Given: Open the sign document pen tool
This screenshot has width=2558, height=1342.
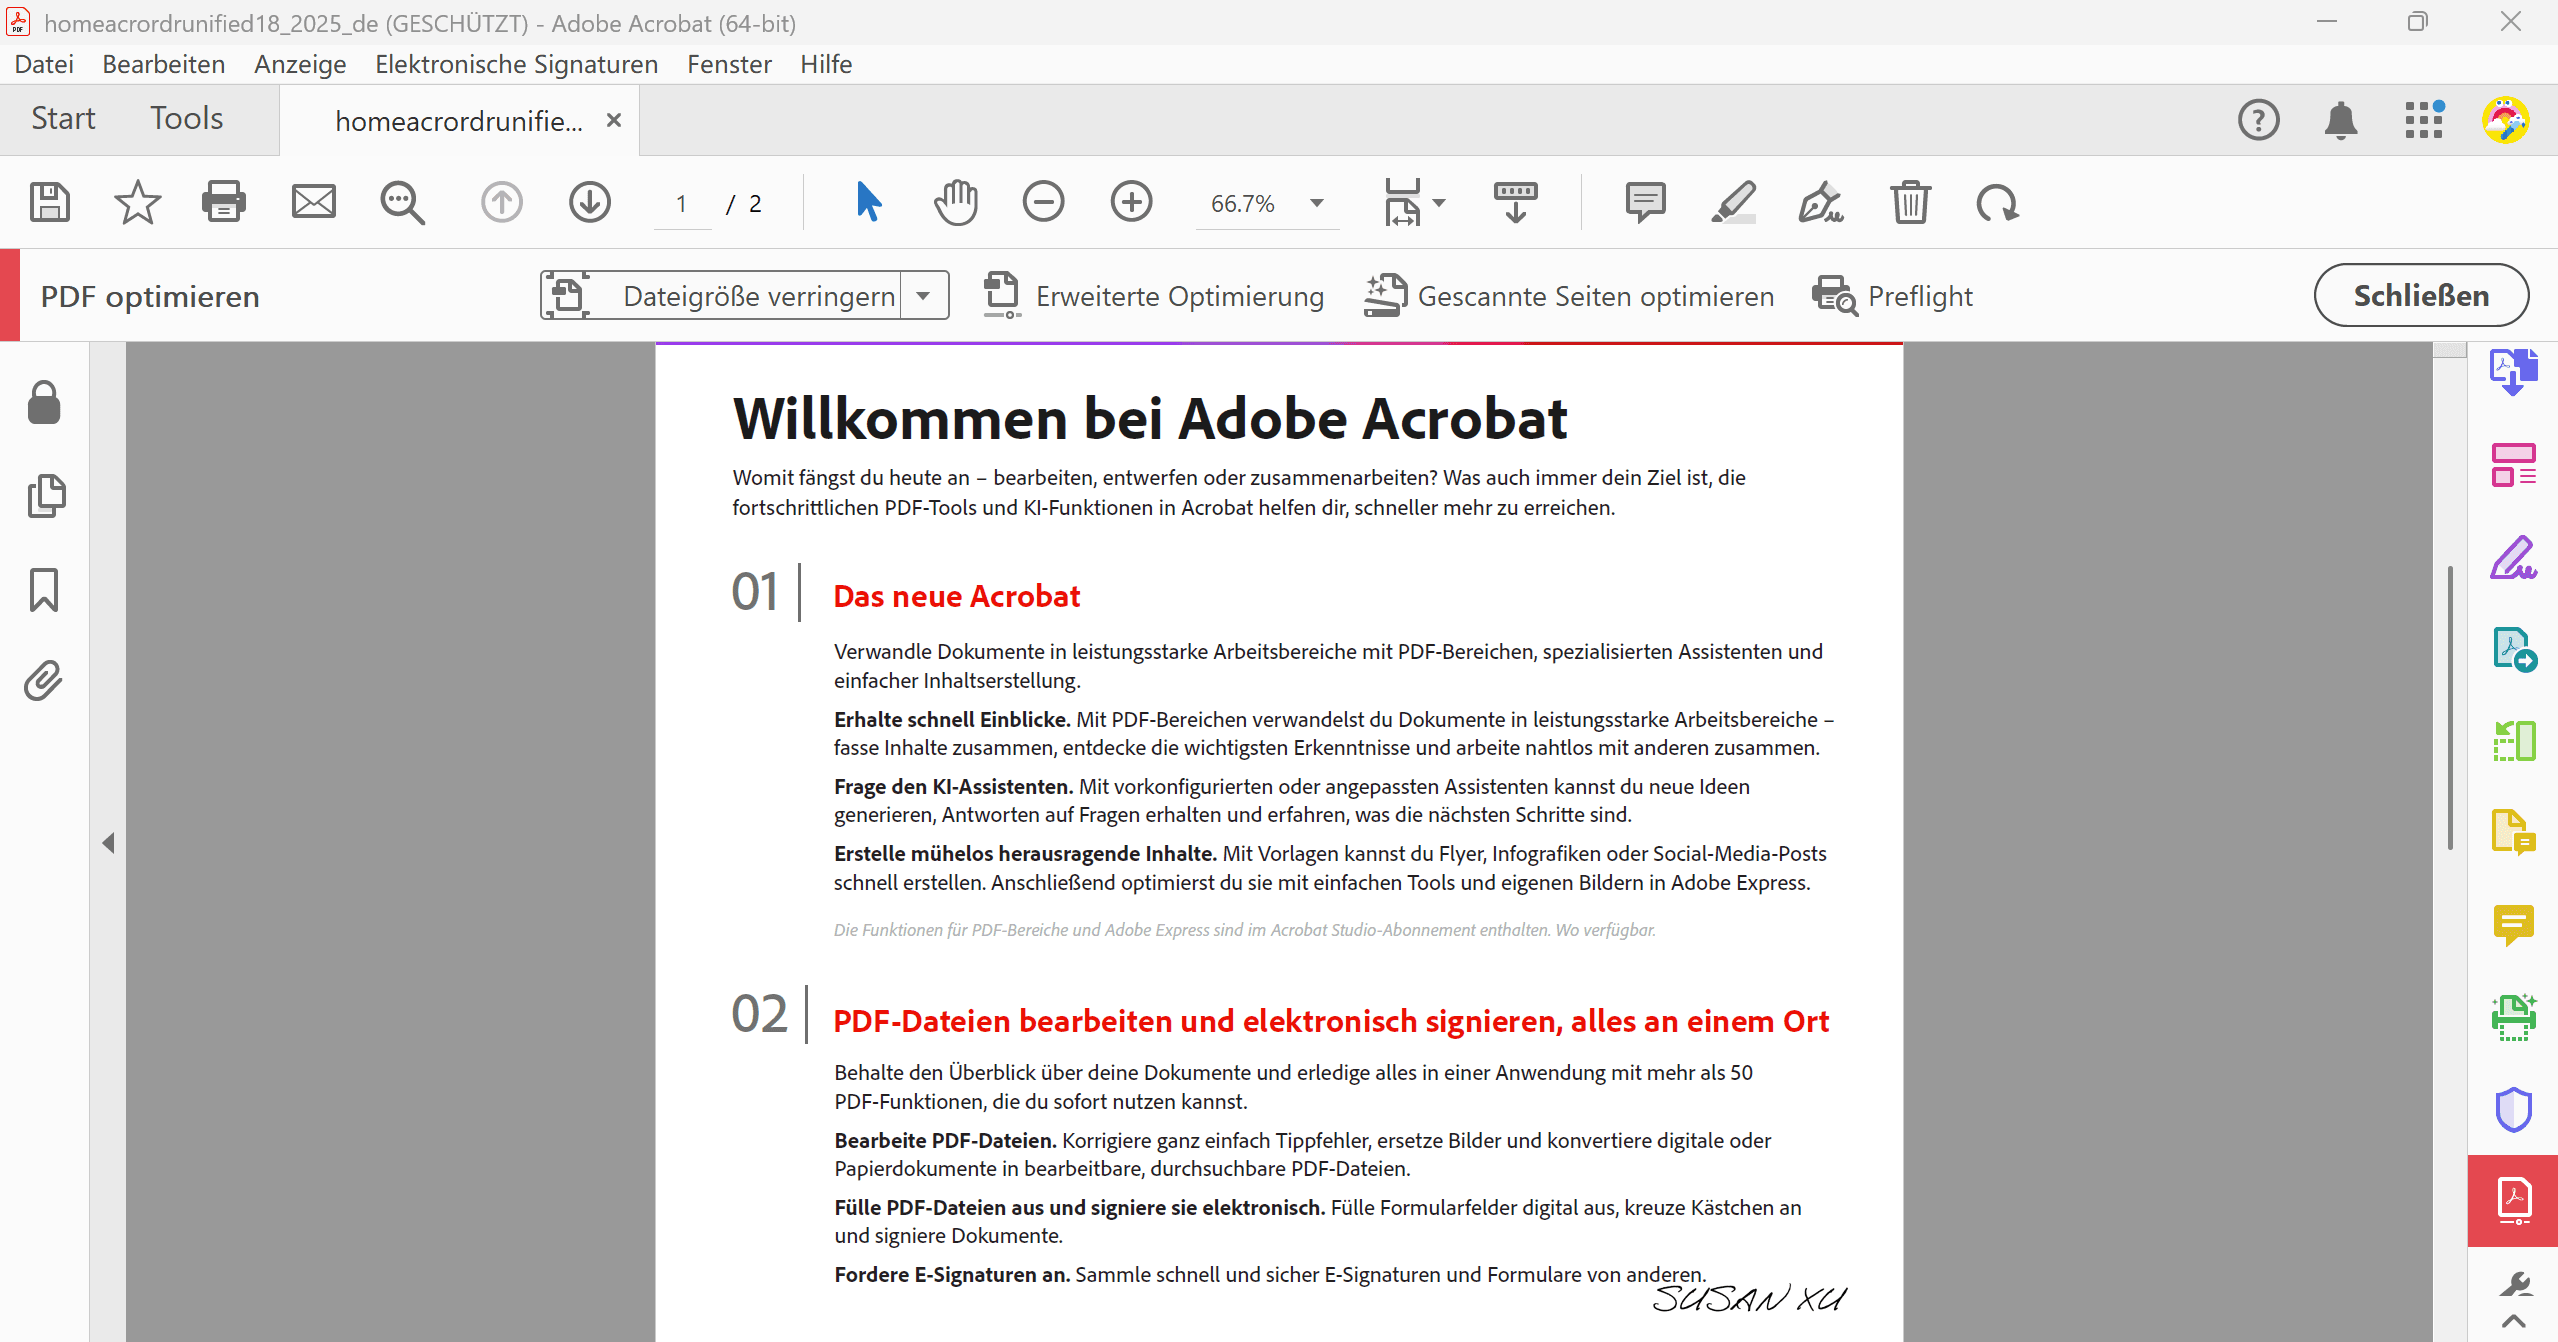Looking at the screenshot, I should pos(1821,203).
